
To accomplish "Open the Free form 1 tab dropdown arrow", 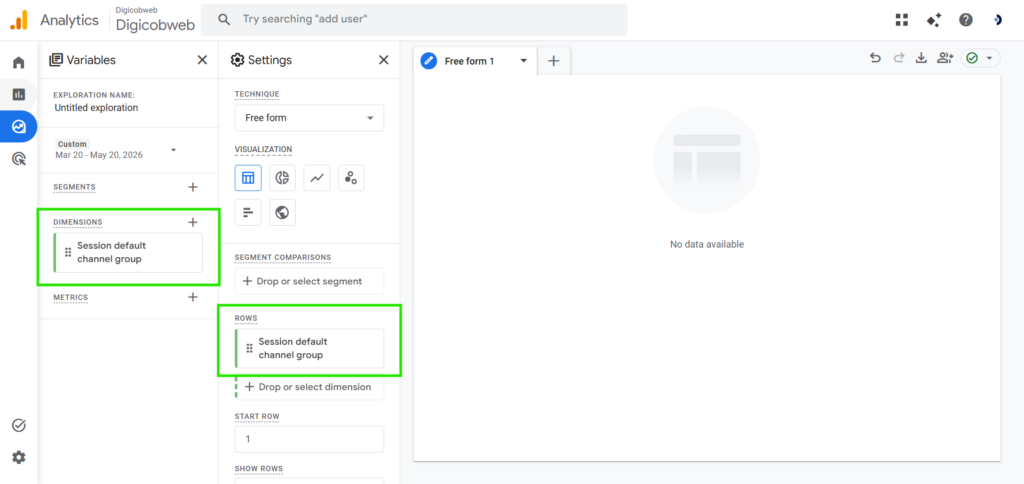I will click(523, 61).
